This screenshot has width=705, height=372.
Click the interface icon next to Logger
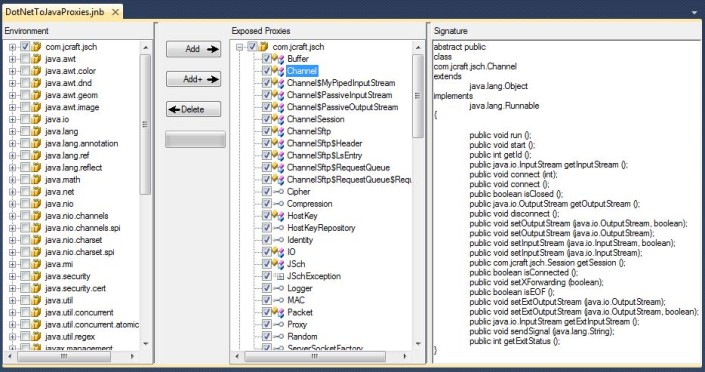pyautogui.click(x=279, y=288)
